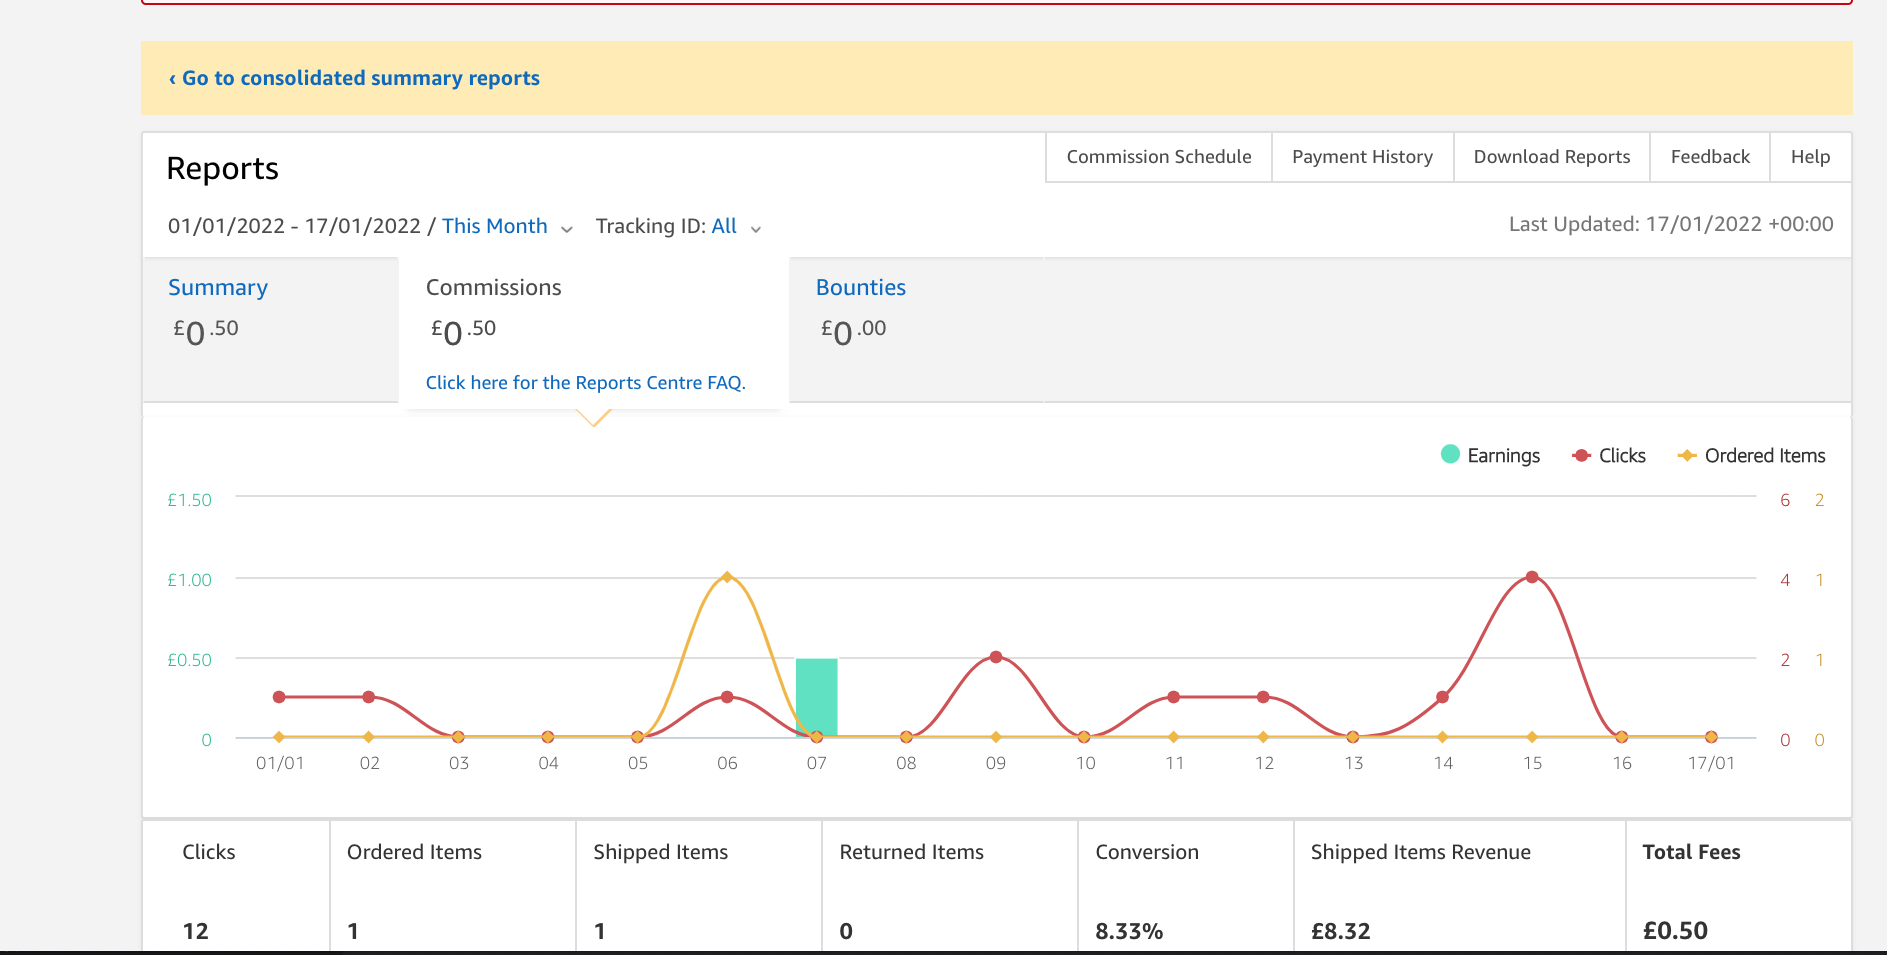Click the Clicks data point on 09
The image size is (1887, 955).
[x=995, y=657]
